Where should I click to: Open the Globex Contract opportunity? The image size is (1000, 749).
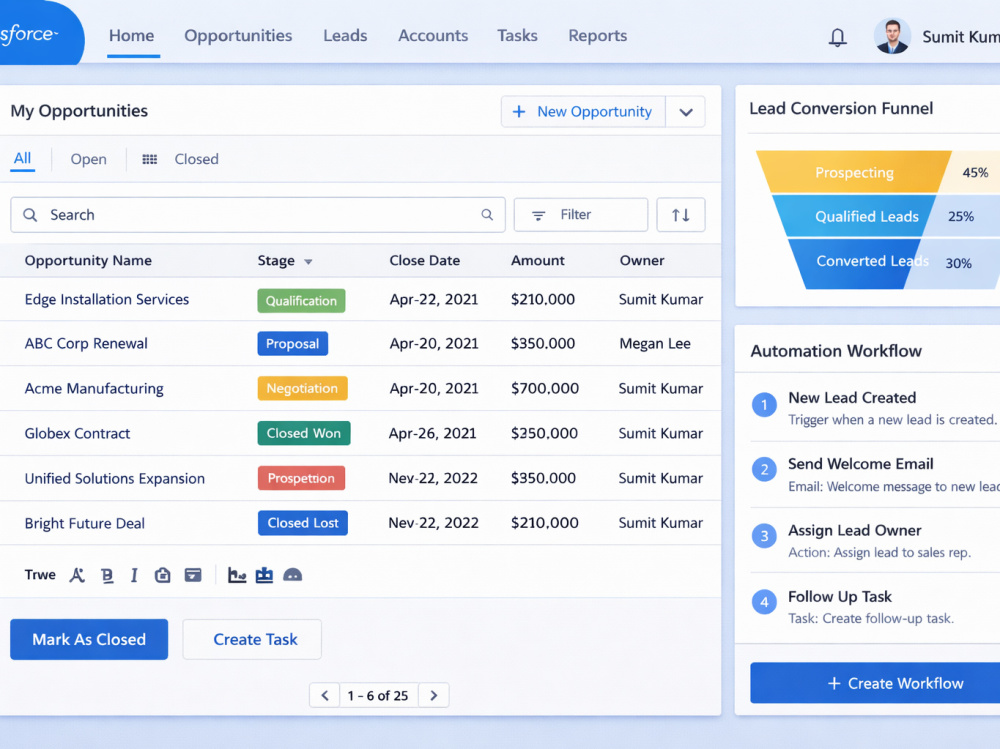click(77, 433)
